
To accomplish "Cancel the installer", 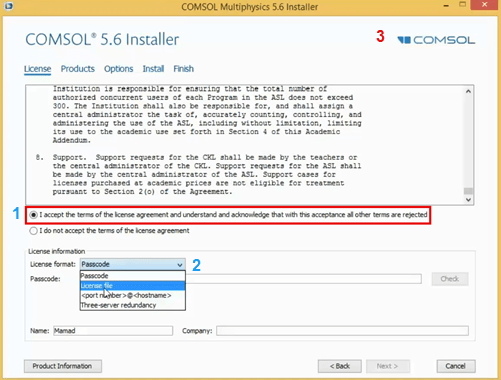I will click(456, 366).
